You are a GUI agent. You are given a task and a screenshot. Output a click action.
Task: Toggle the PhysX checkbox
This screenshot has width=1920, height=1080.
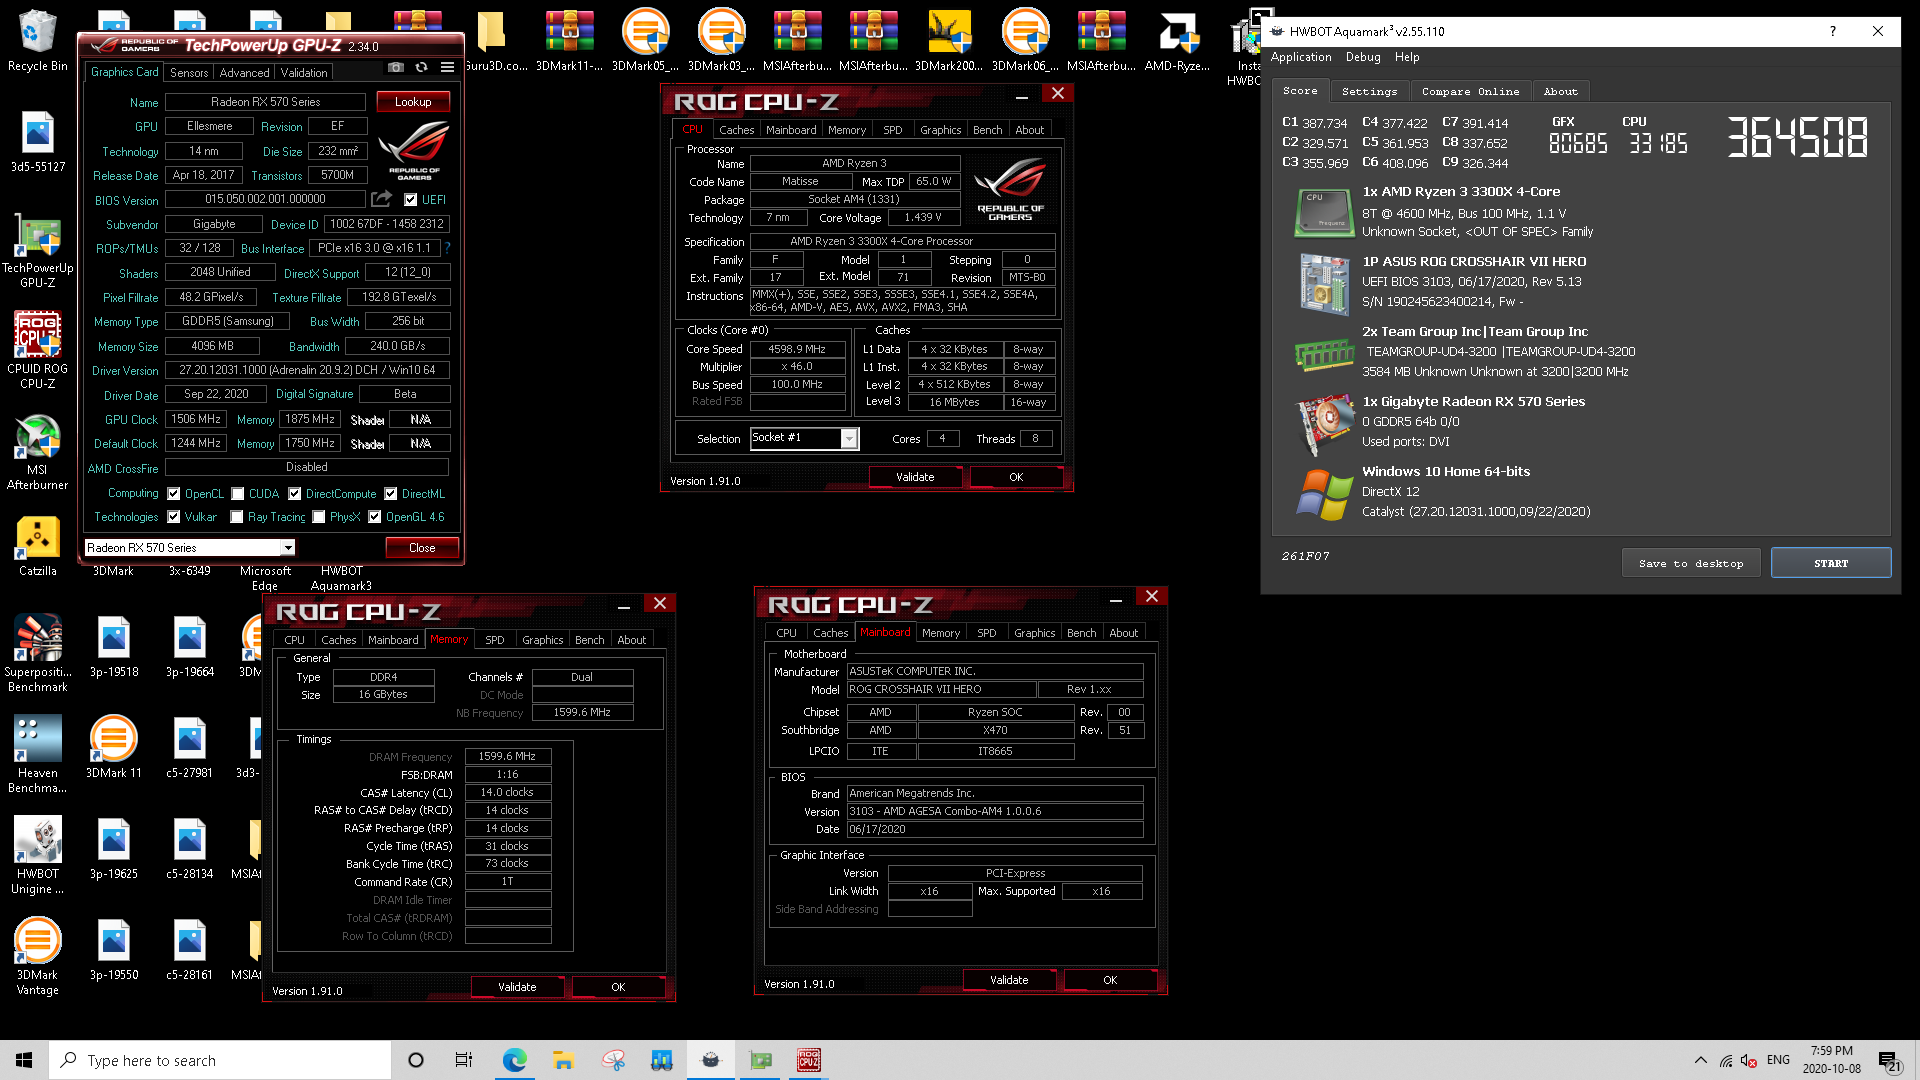319,517
